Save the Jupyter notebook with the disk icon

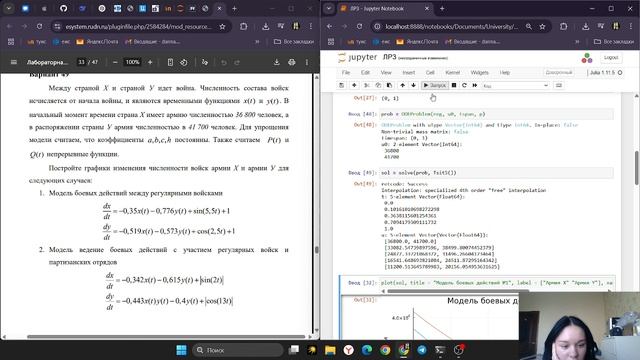click(342, 85)
